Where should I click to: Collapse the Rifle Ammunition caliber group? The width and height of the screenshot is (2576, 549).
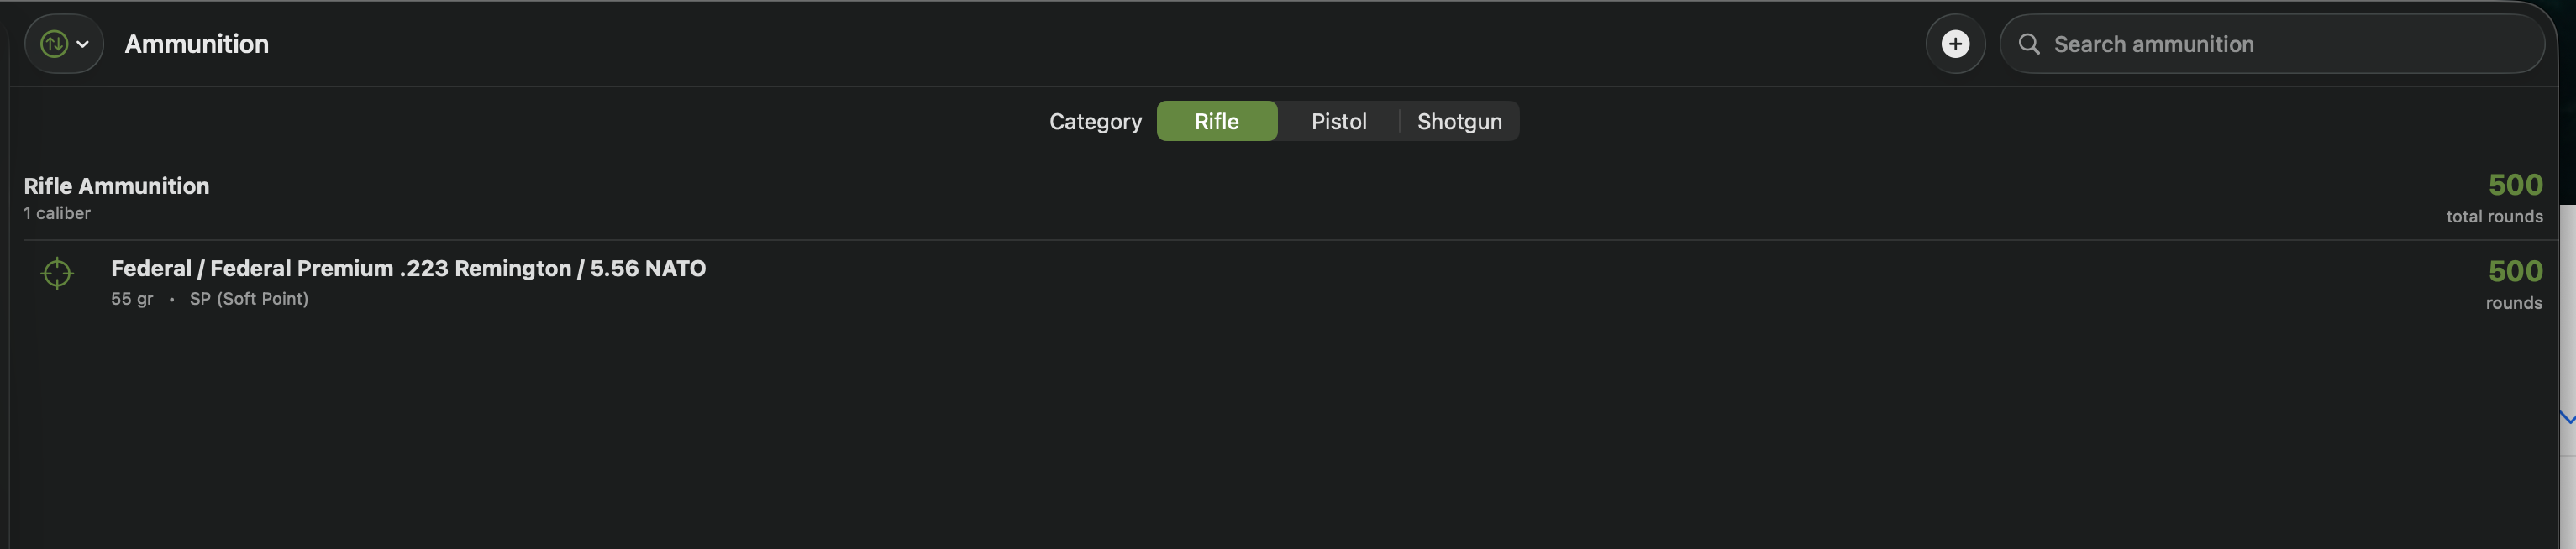pos(116,185)
